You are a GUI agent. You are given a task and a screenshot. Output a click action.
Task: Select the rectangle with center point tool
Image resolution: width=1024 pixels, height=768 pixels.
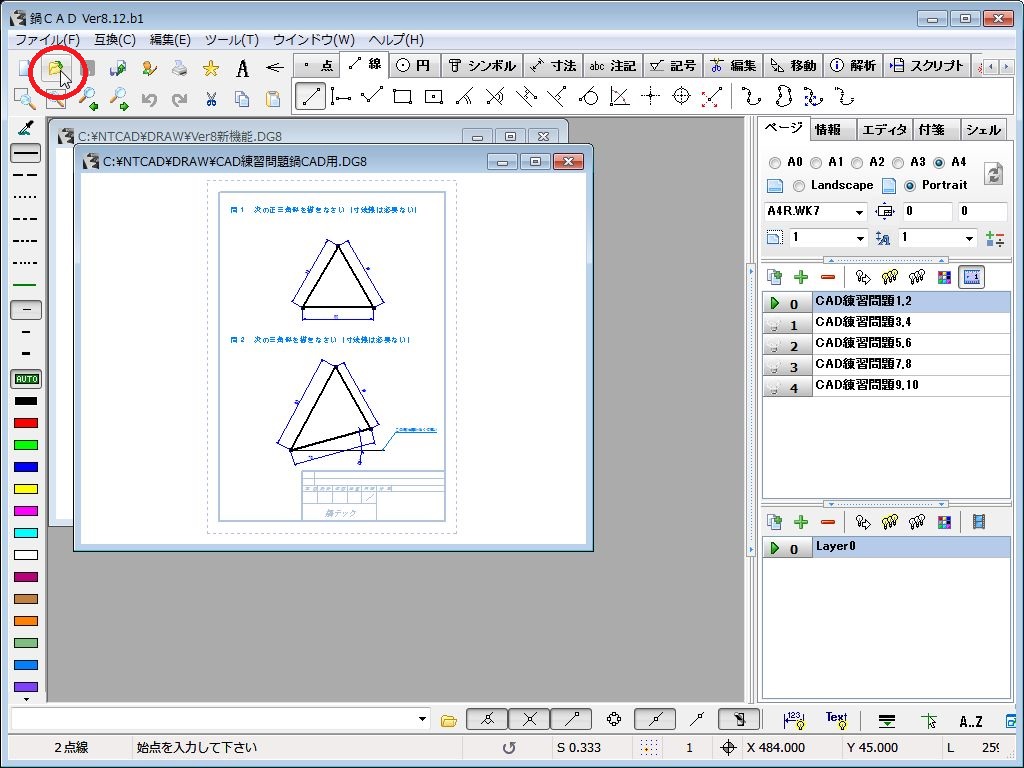433,97
